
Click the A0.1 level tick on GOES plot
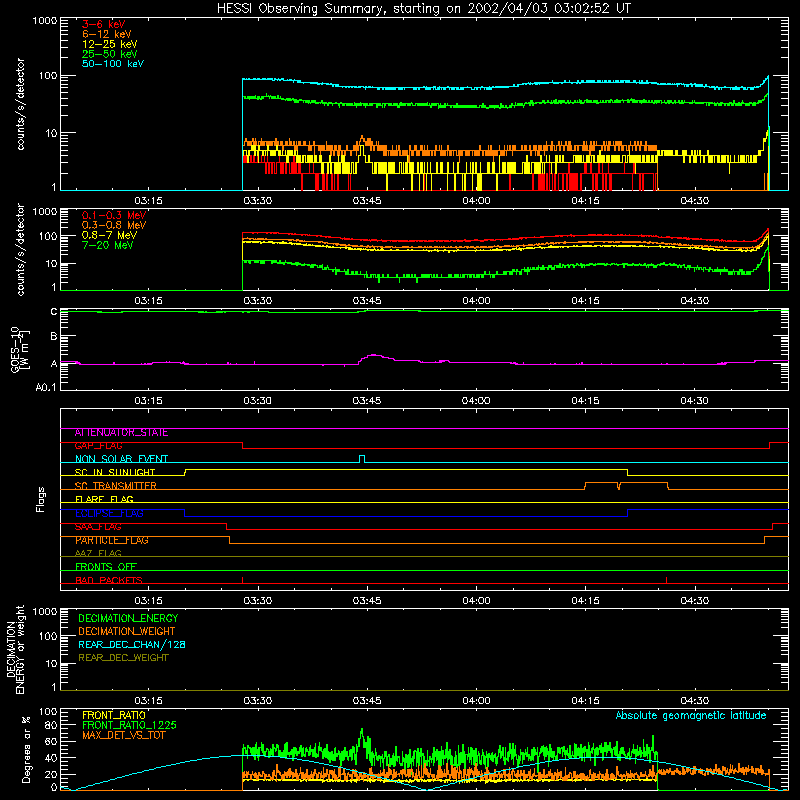[x=46, y=387]
